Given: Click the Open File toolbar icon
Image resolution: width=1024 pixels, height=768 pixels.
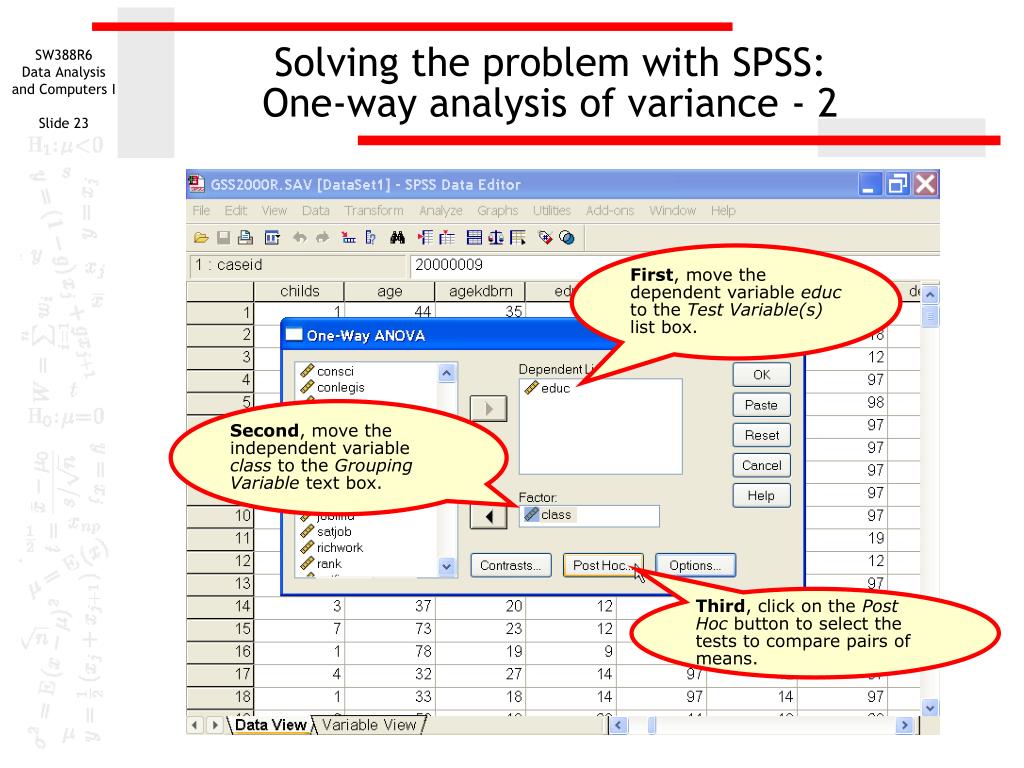Looking at the screenshot, I should pyautogui.click(x=201, y=238).
